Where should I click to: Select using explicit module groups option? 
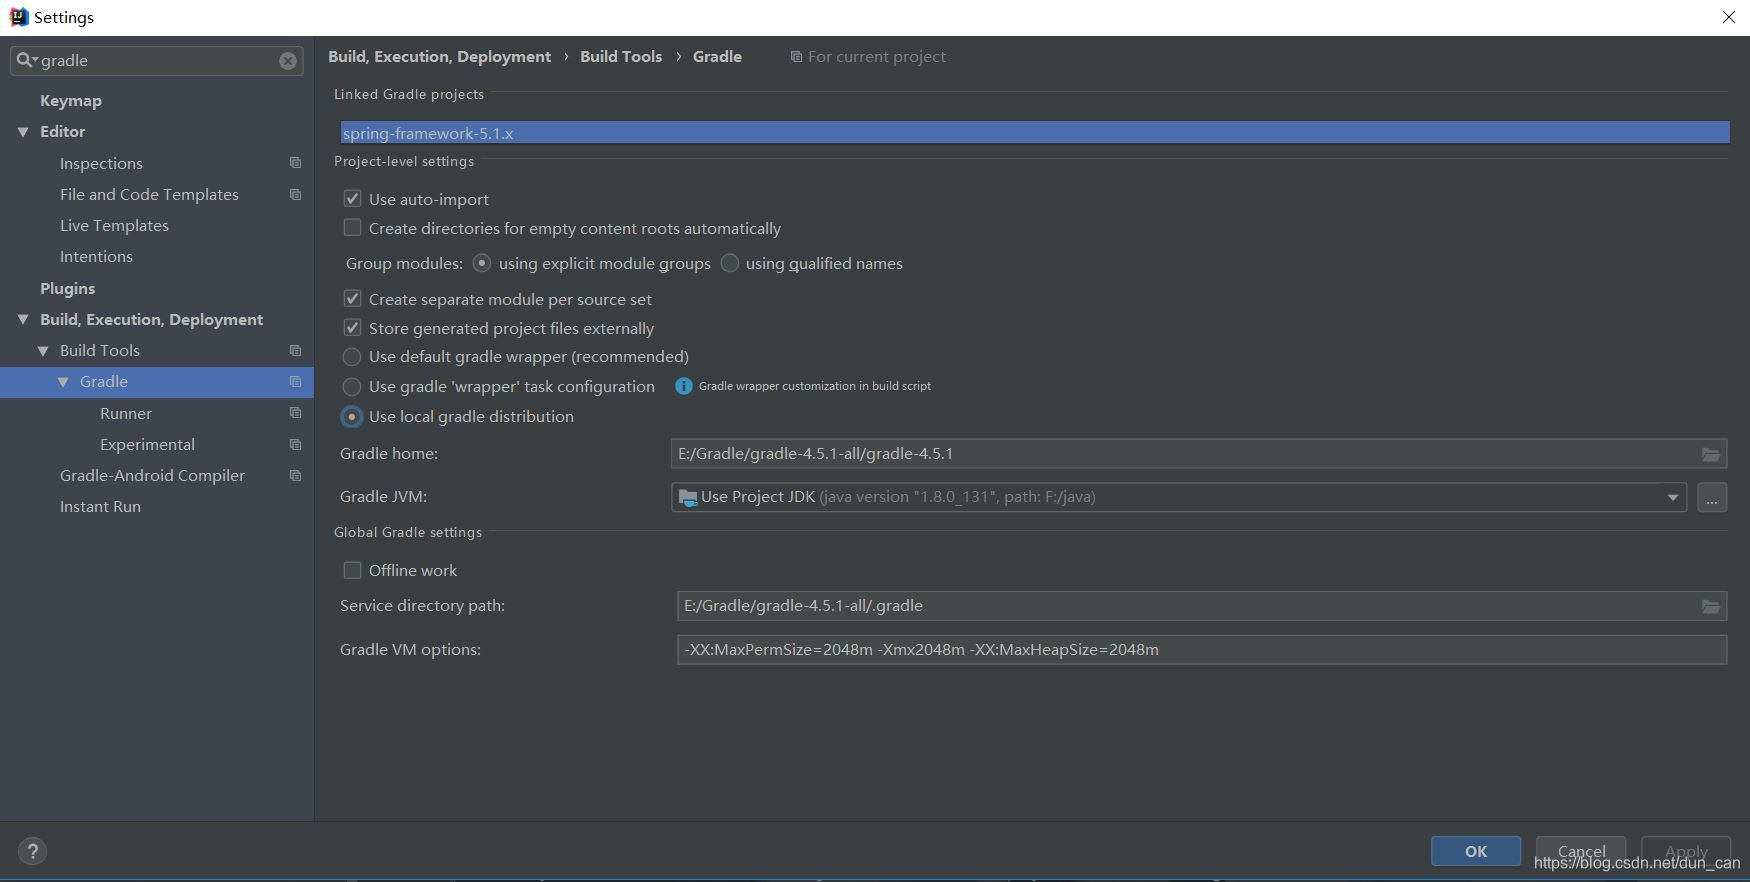(x=482, y=263)
